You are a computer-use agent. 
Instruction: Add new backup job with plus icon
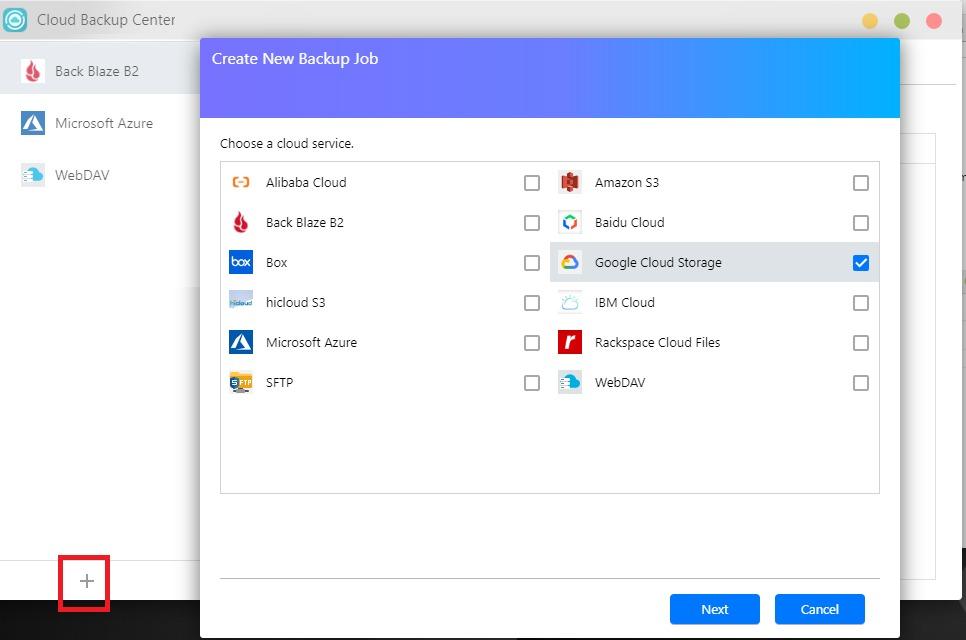pos(86,581)
